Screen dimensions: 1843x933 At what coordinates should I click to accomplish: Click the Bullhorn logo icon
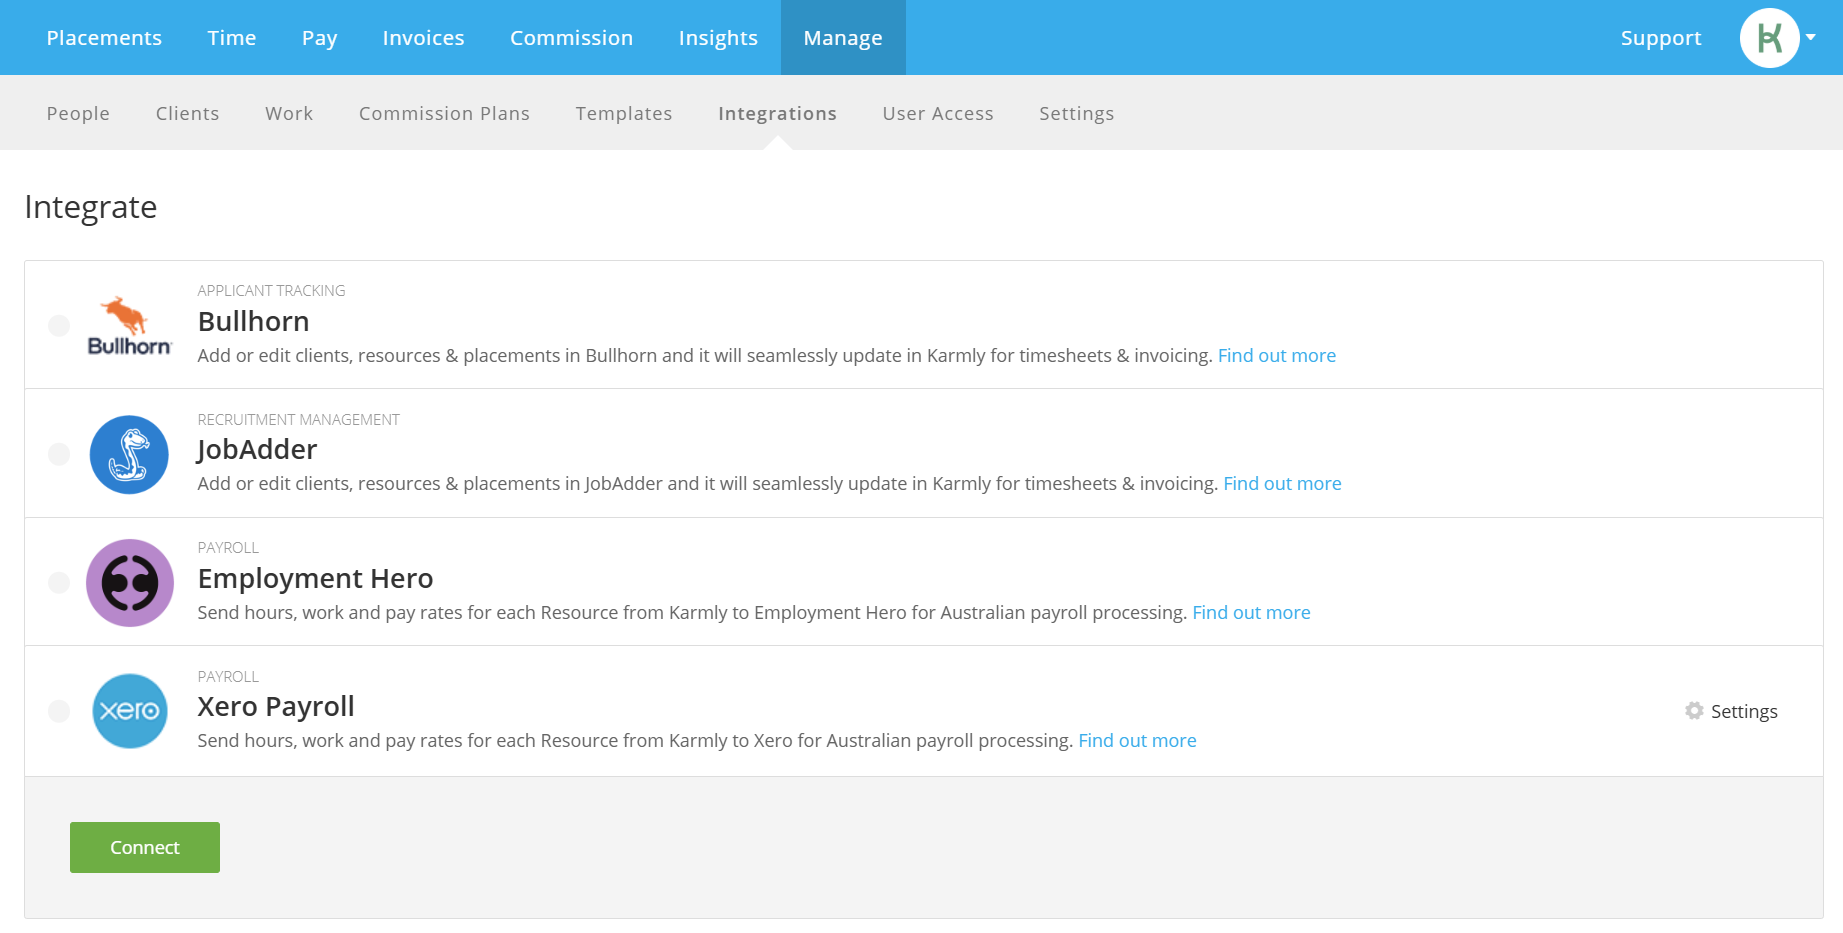(130, 326)
